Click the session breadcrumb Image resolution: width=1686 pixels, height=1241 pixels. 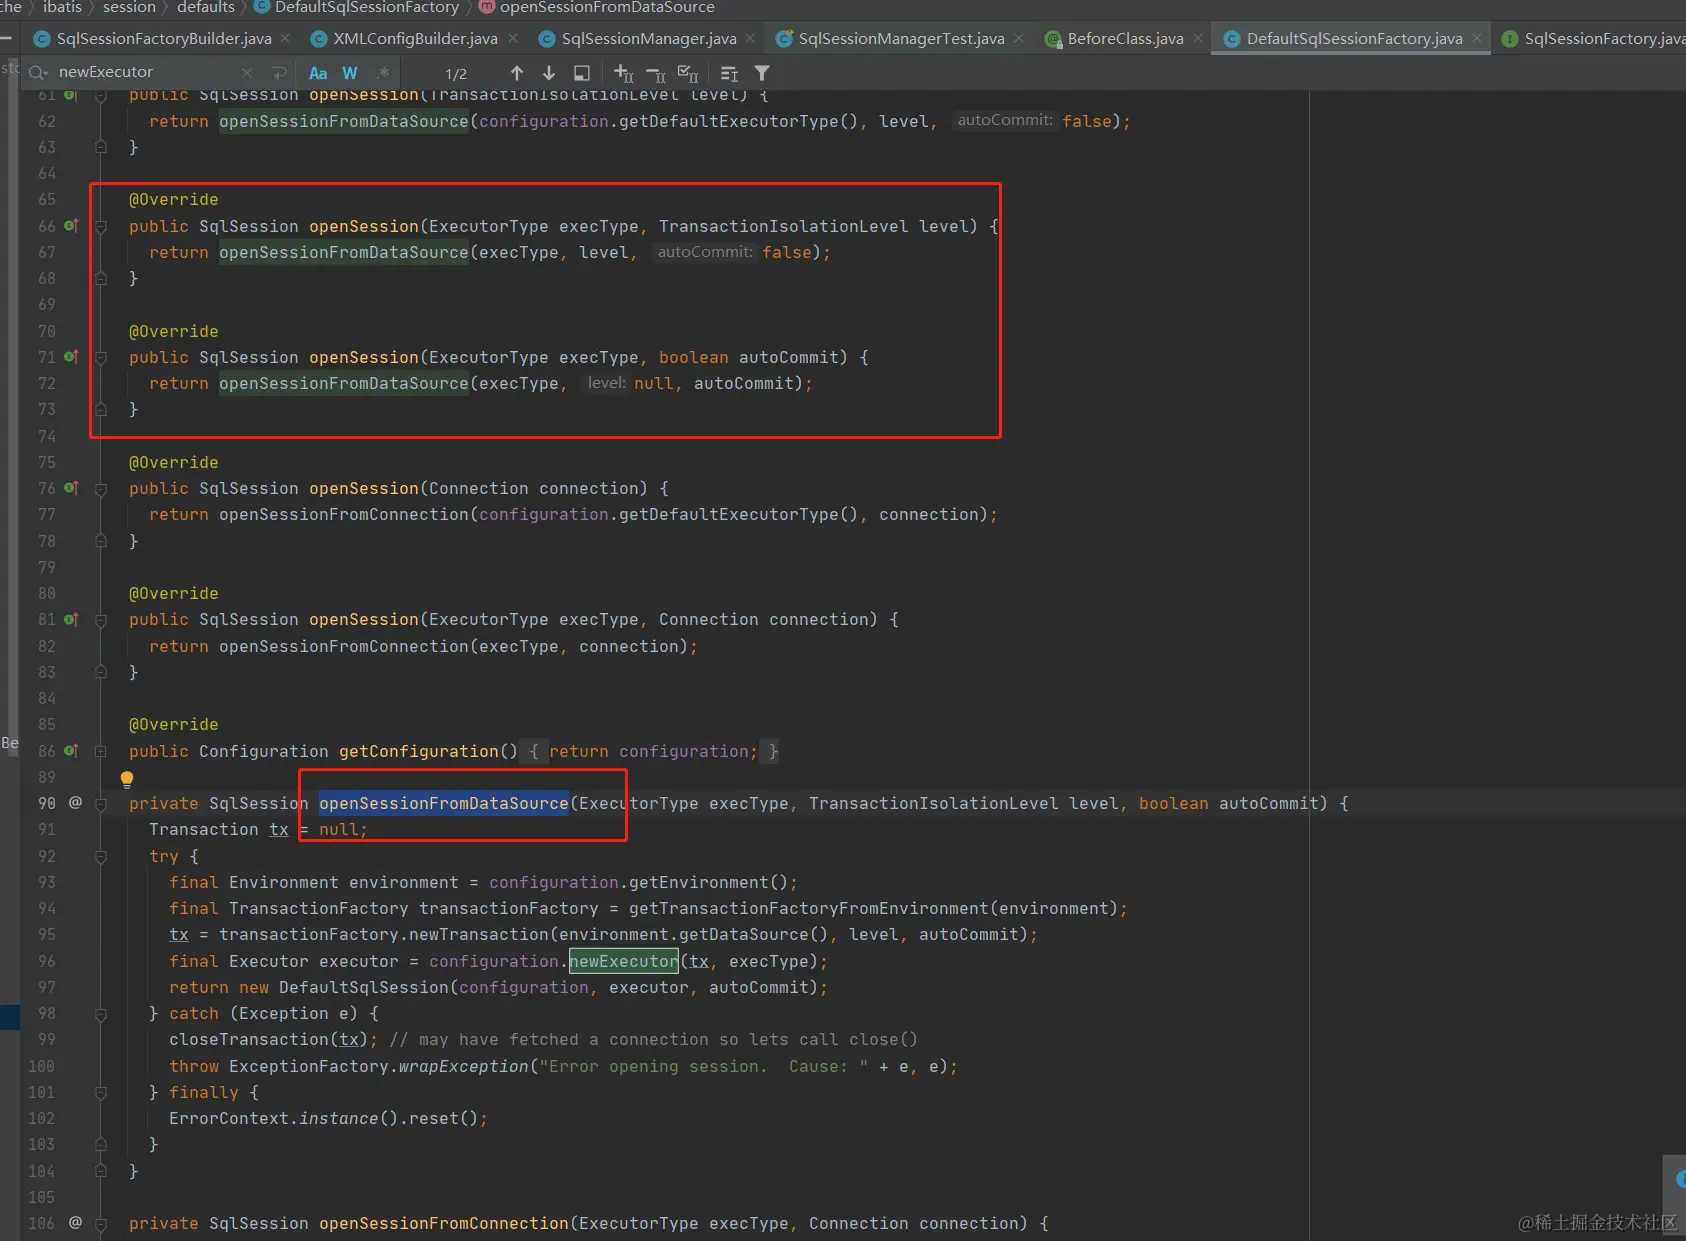[x=129, y=8]
